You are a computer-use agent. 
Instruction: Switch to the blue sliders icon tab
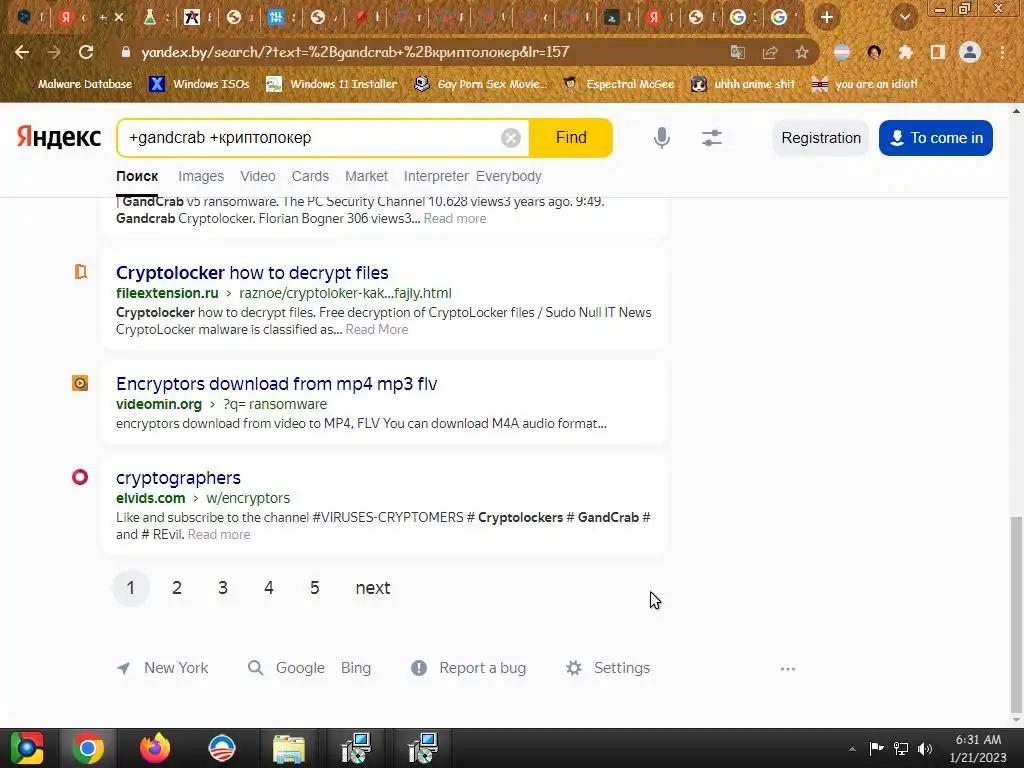click(x=276, y=18)
